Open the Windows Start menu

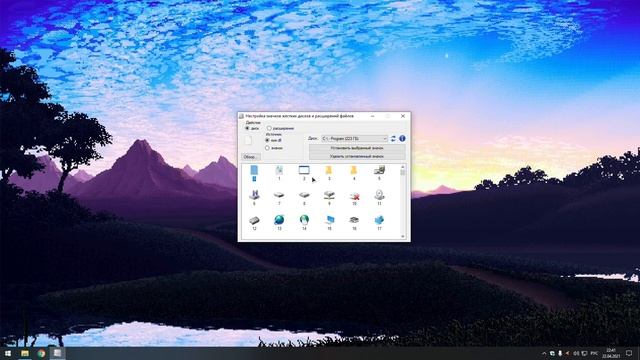[x=8, y=353]
